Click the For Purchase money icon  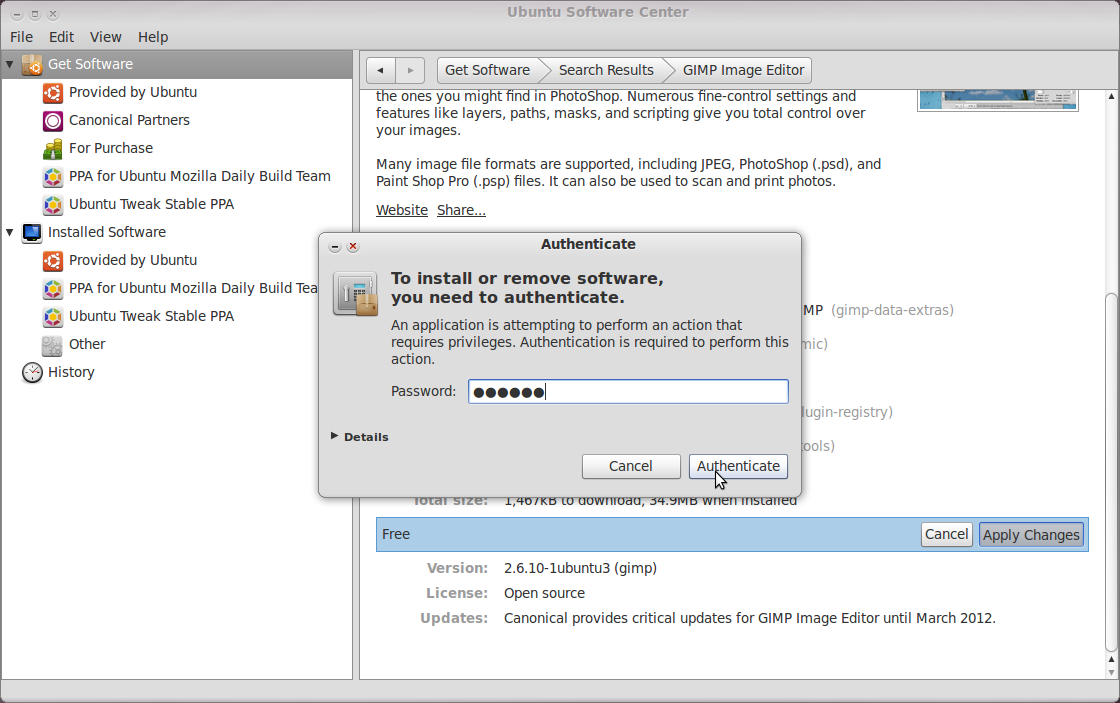click(x=53, y=149)
